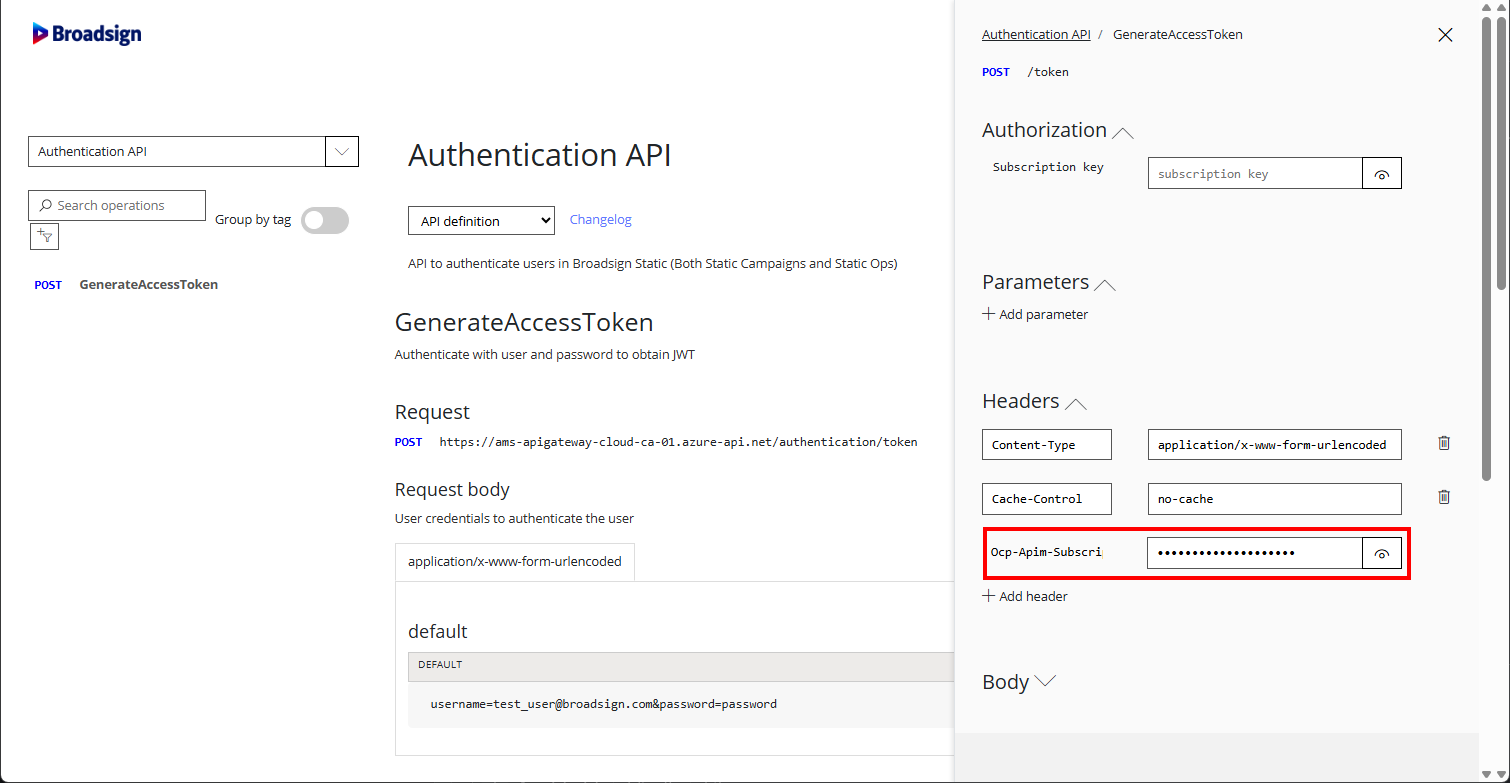Edit the application/x-www-form-urlencoded header value field
1510x783 pixels.
coord(1275,445)
